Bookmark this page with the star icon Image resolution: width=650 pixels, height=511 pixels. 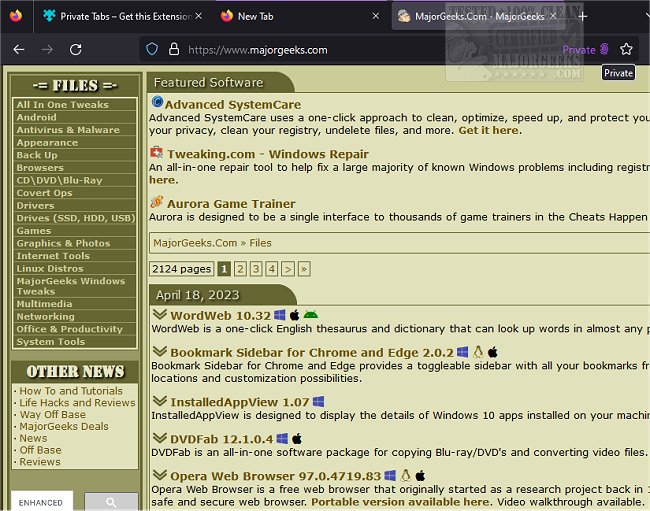click(x=626, y=49)
